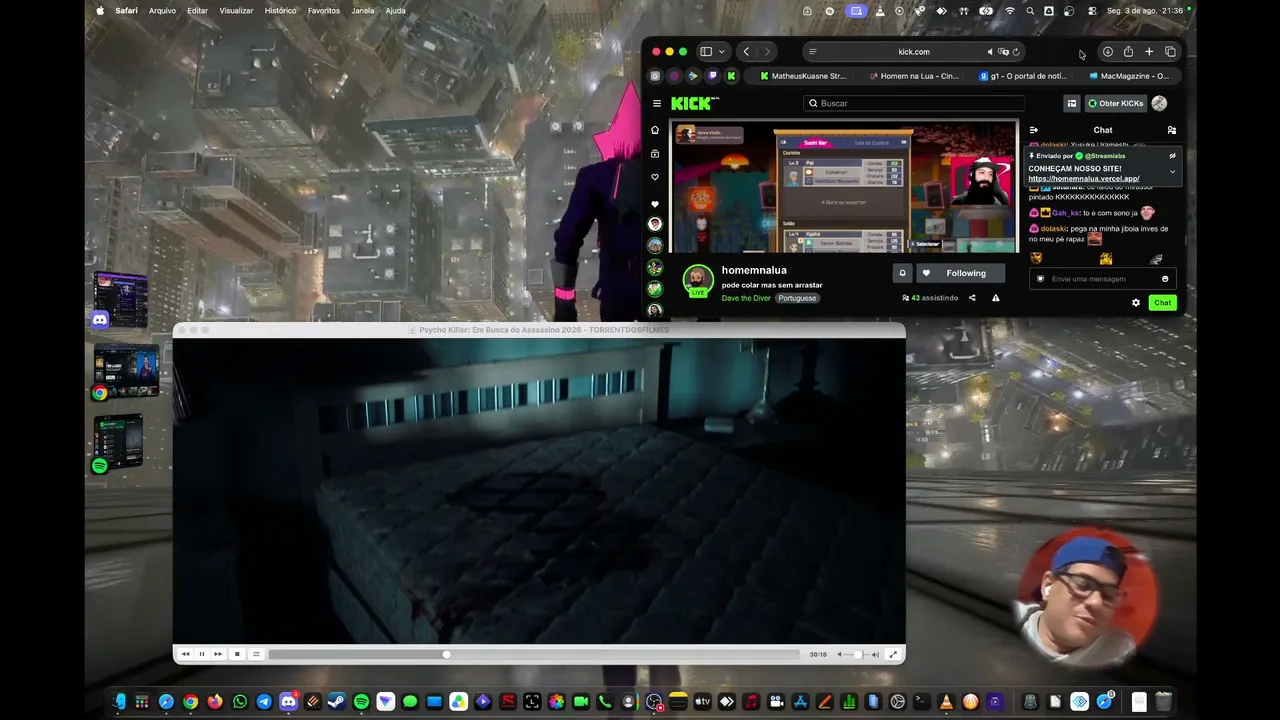Open Wi-Fi status menu
The width and height of the screenshot is (1280, 720).
tap(1010, 11)
